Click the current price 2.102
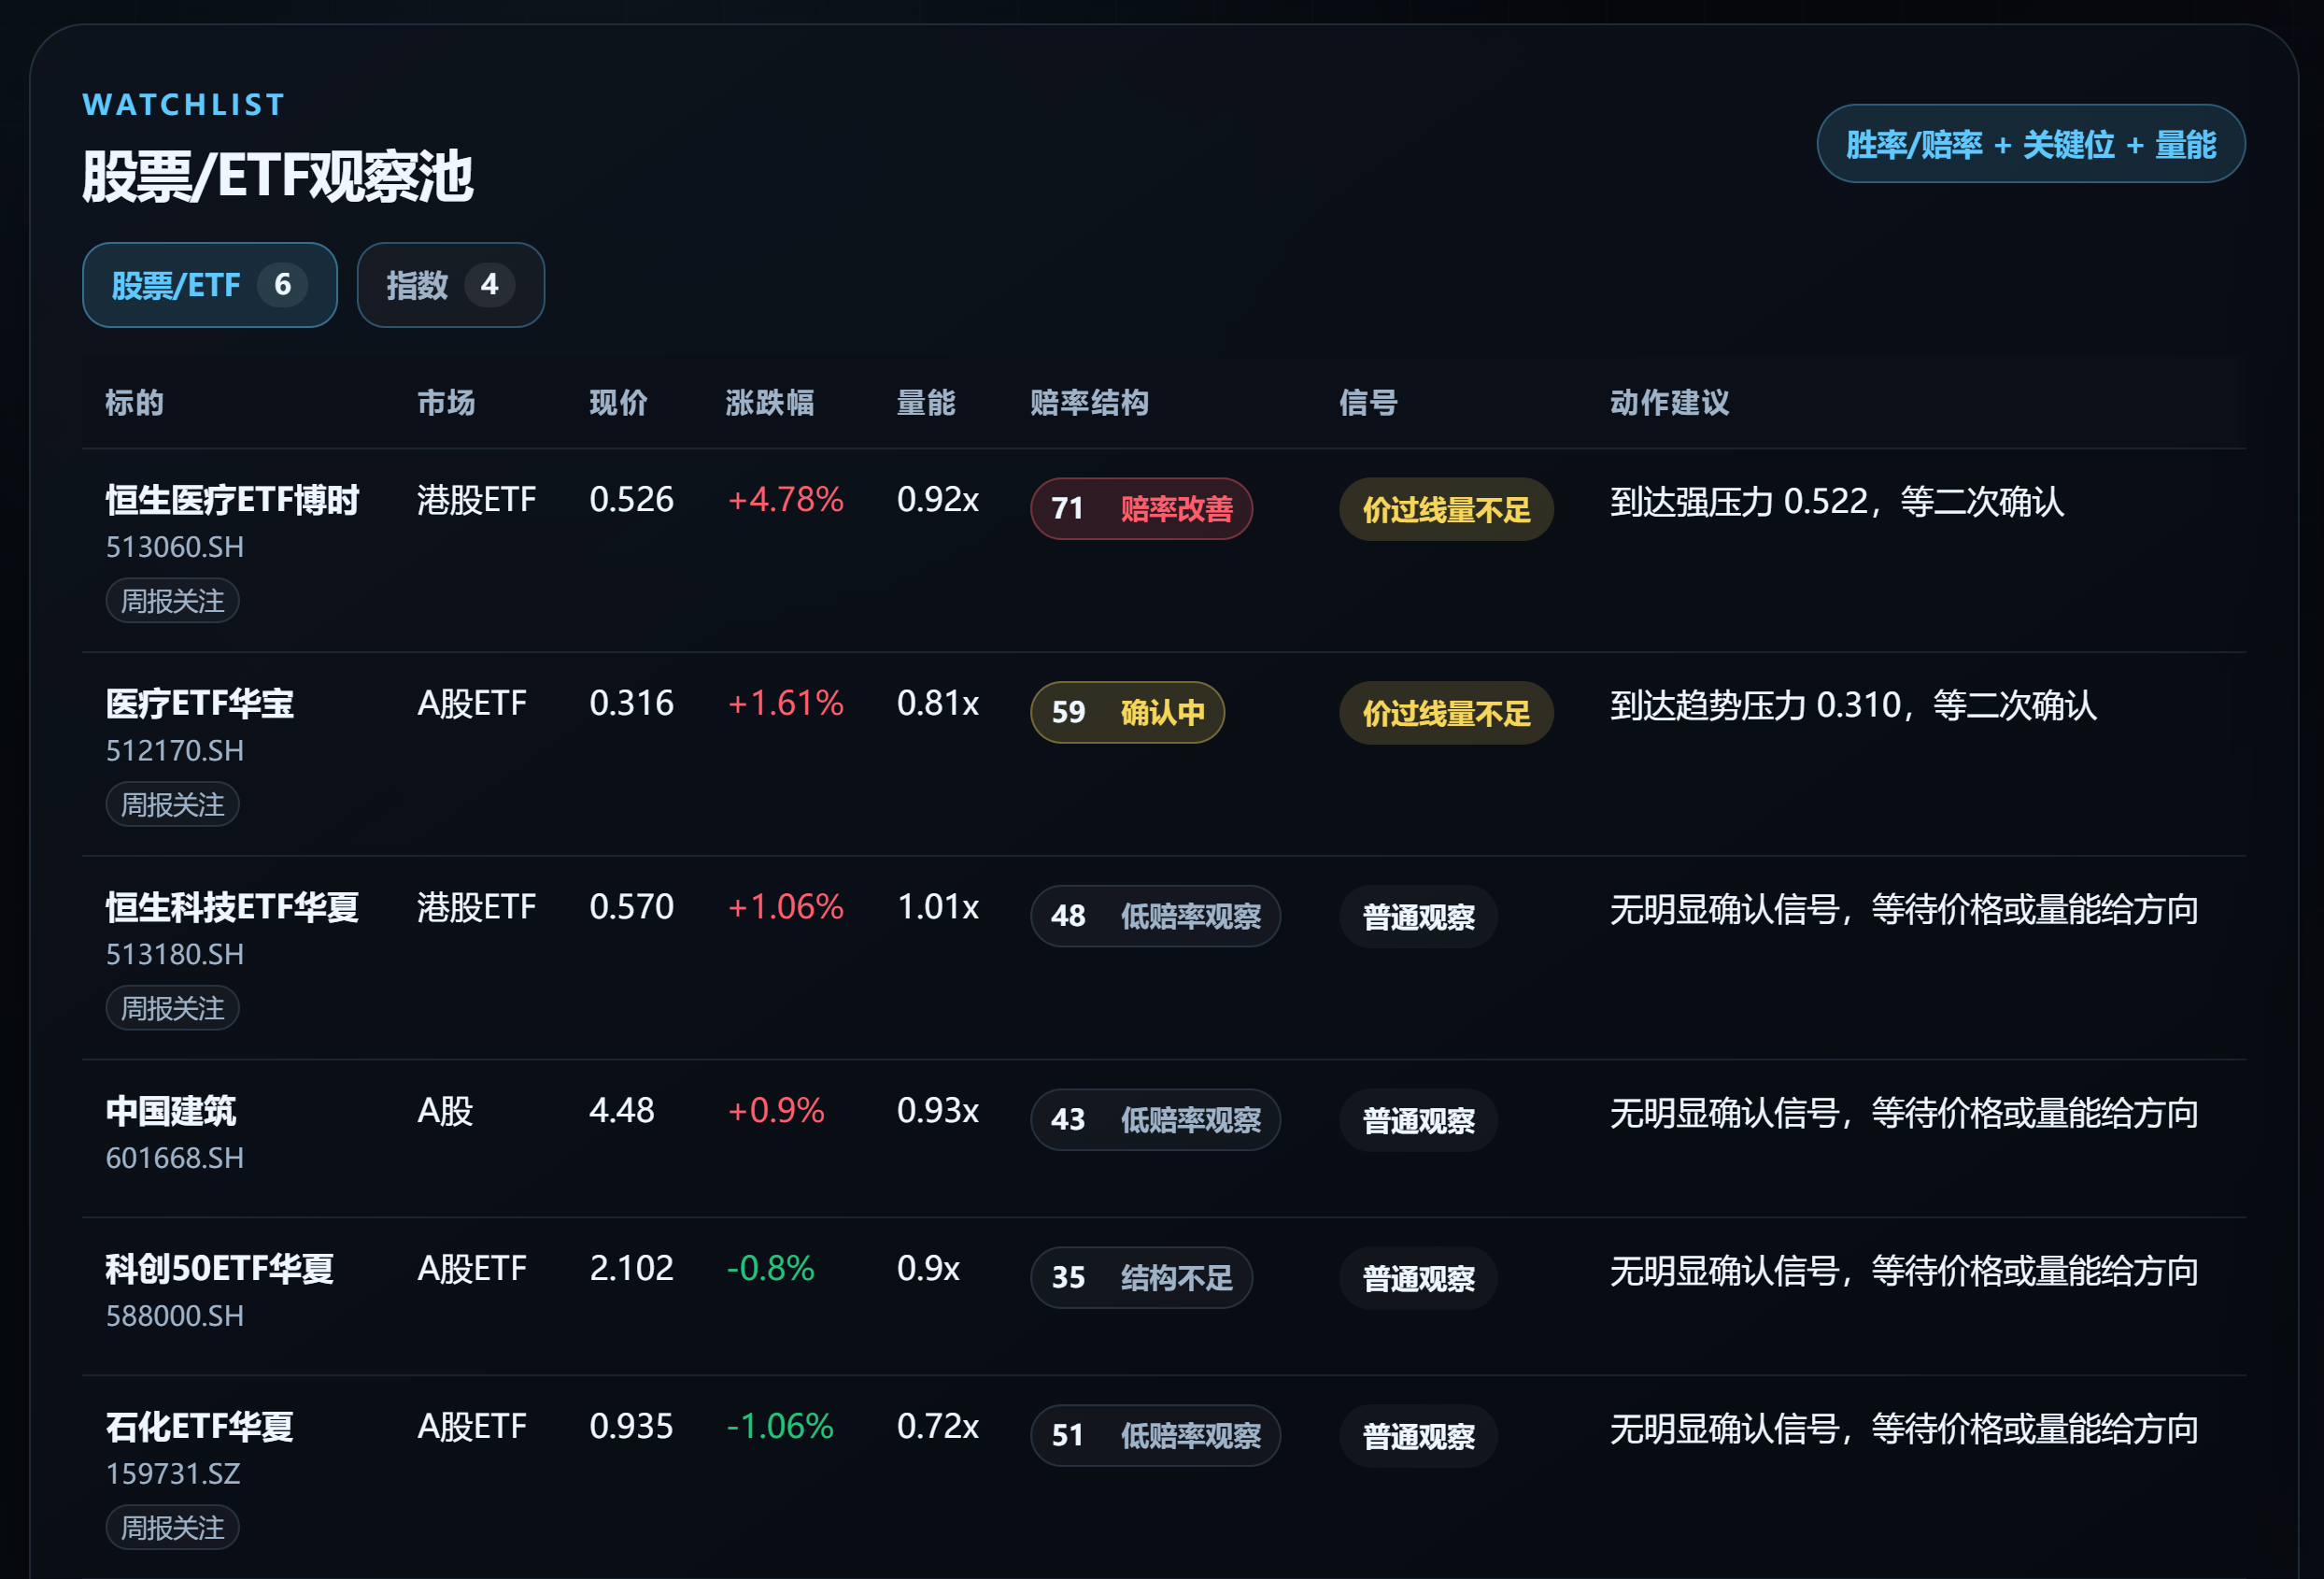Viewport: 2324px width, 1579px height. 632,1268
